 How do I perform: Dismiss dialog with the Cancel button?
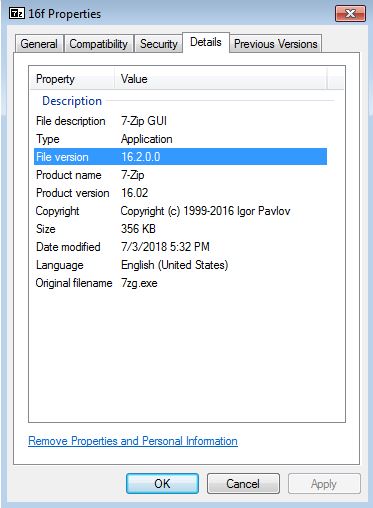[x=243, y=483]
